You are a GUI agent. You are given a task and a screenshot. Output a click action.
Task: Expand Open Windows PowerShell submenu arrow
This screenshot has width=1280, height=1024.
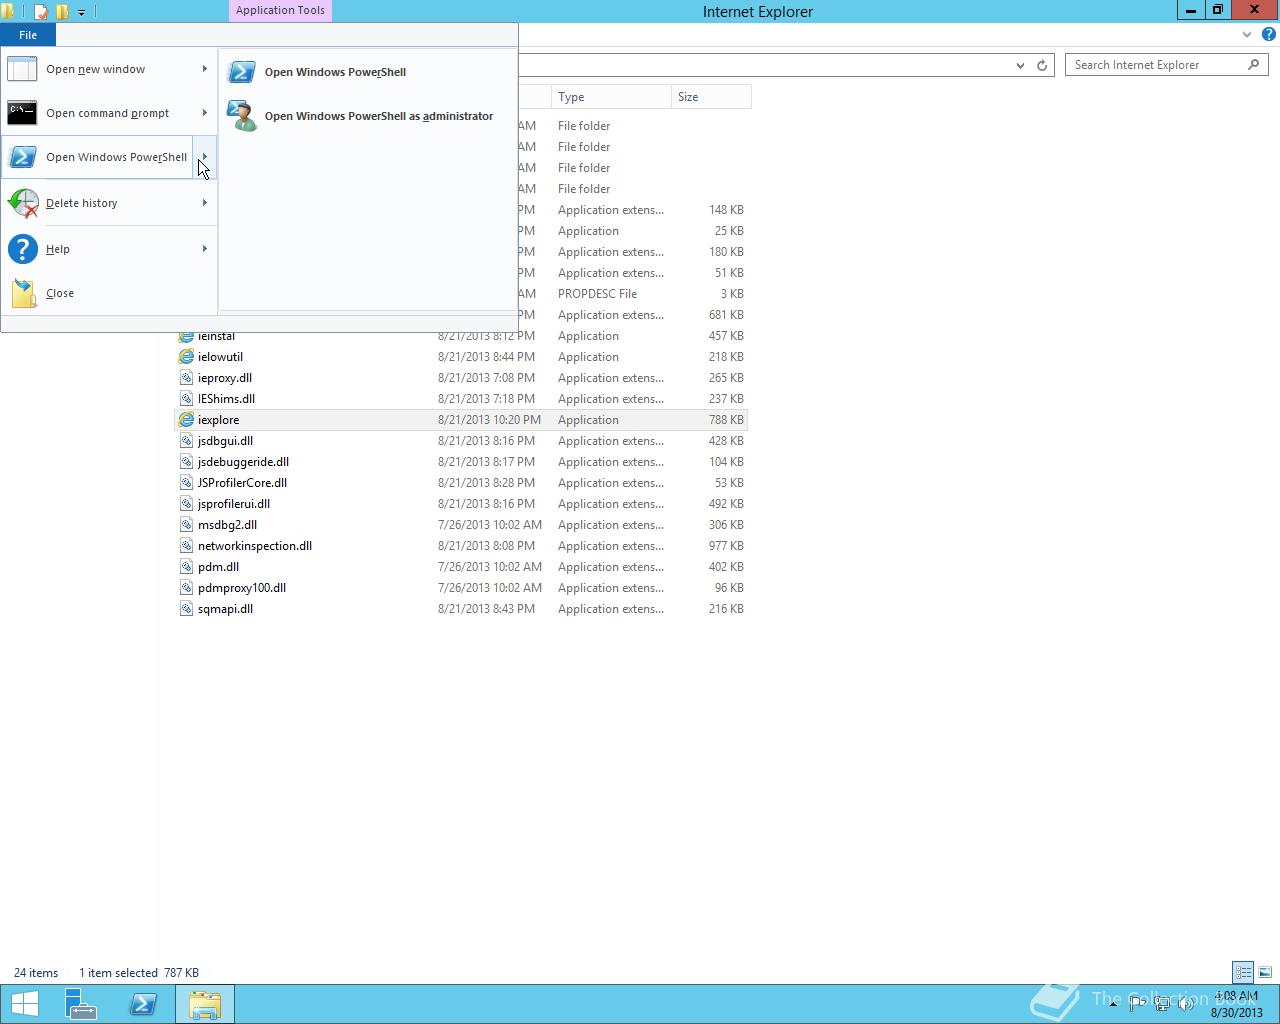[x=204, y=157]
